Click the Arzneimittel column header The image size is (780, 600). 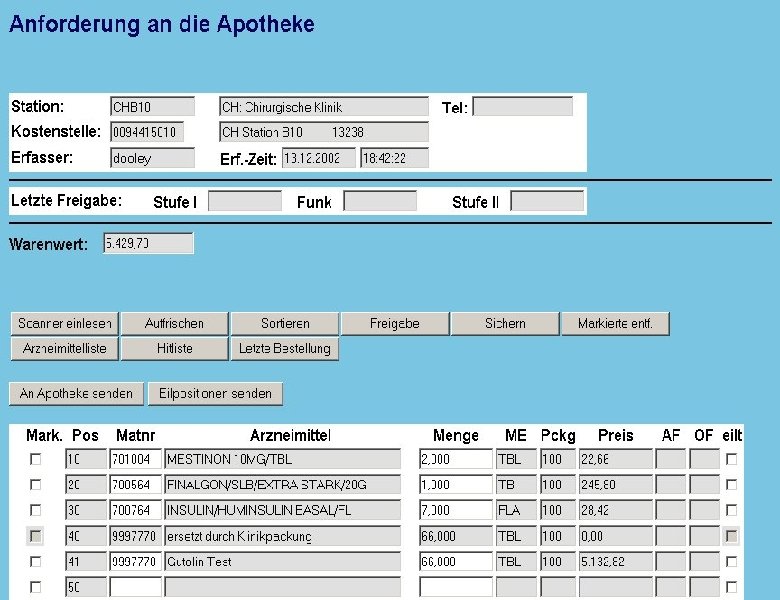(x=291, y=436)
